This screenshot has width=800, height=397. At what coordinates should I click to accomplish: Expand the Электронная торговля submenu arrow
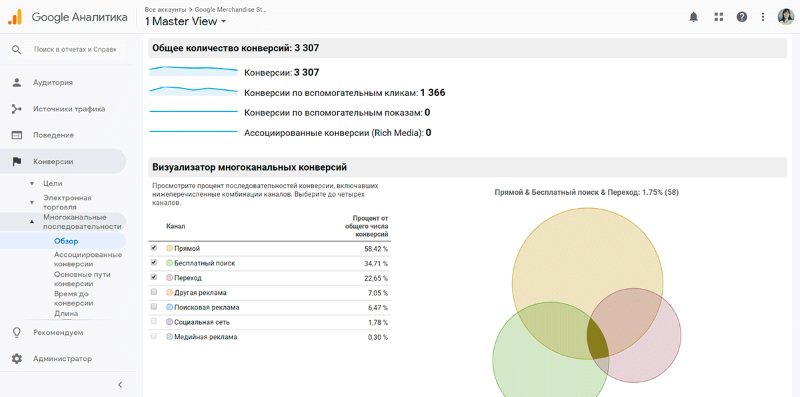point(32,203)
